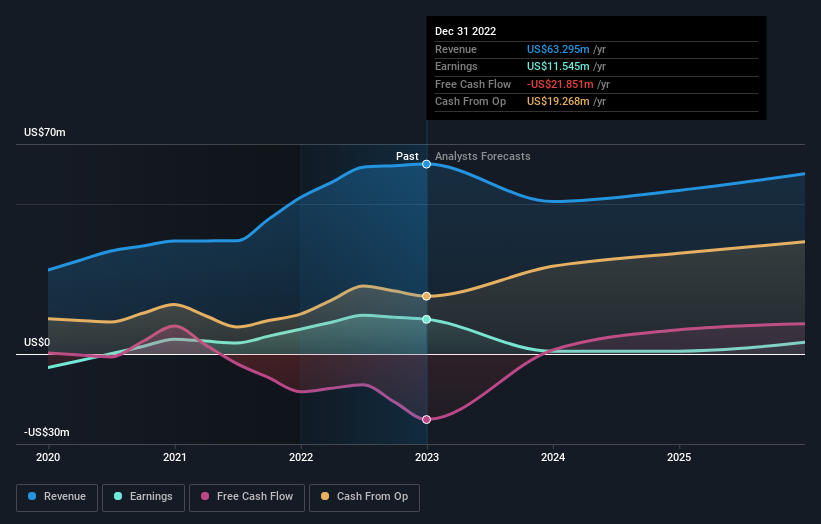Click the -US$21.851m free cash flow value
This screenshot has width=821, height=524.
tap(560, 84)
